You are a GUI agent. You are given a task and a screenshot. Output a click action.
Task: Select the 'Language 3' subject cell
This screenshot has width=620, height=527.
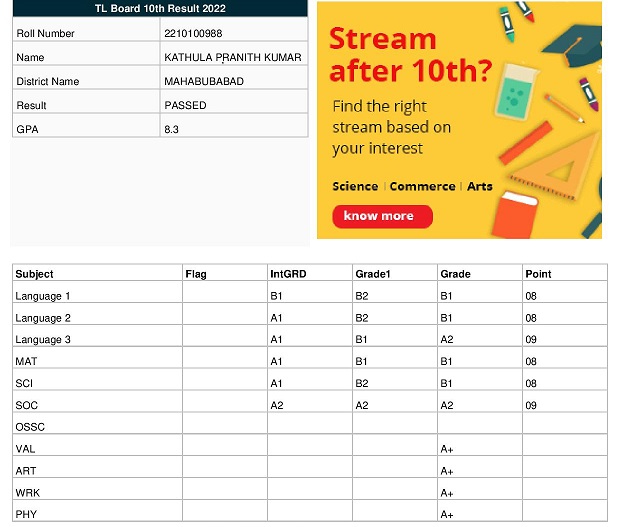pos(97,336)
